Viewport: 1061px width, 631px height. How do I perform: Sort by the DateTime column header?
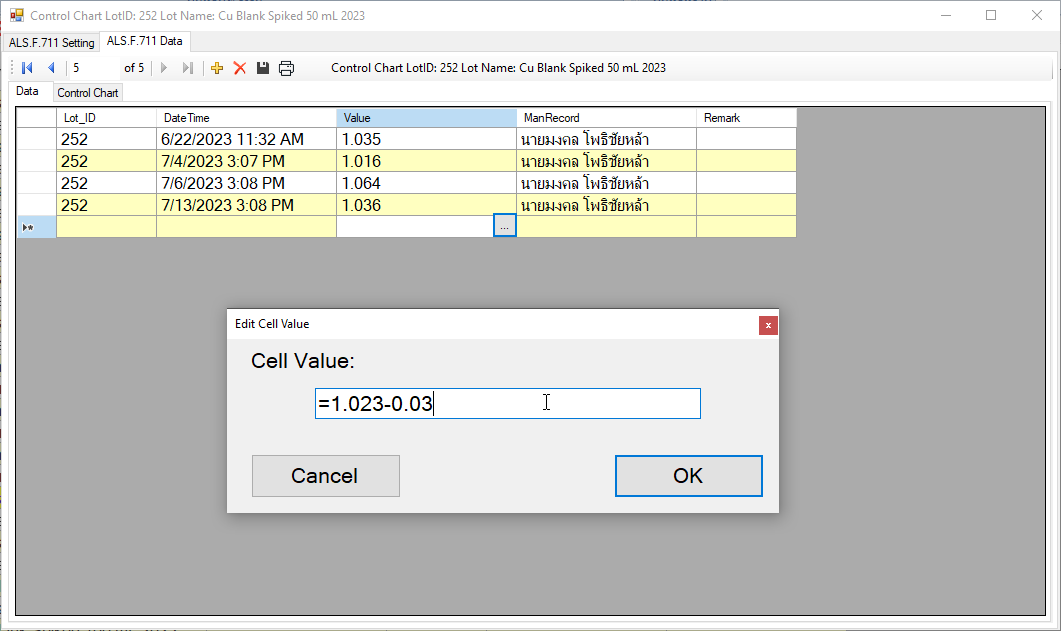[246, 118]
